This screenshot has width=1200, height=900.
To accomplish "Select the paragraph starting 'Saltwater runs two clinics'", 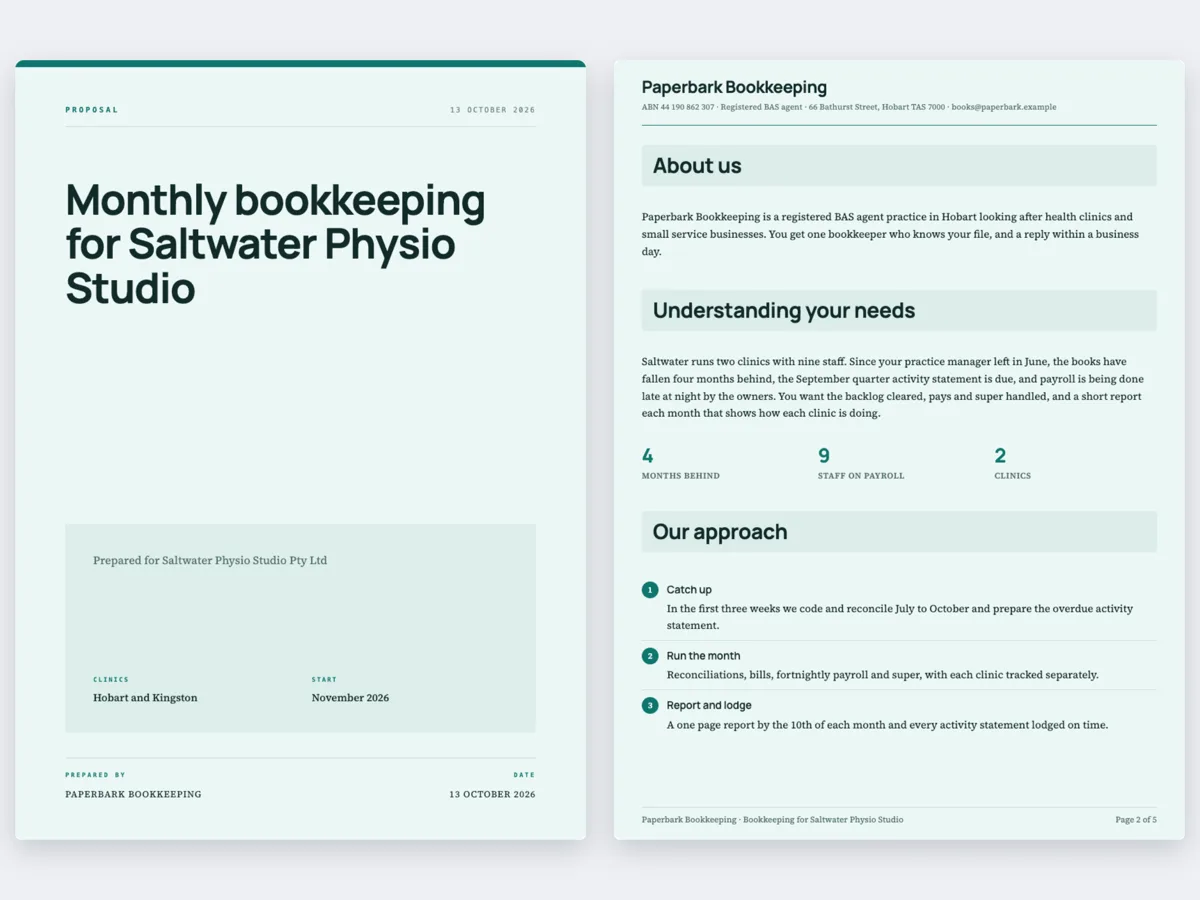I will pos(893,387).
